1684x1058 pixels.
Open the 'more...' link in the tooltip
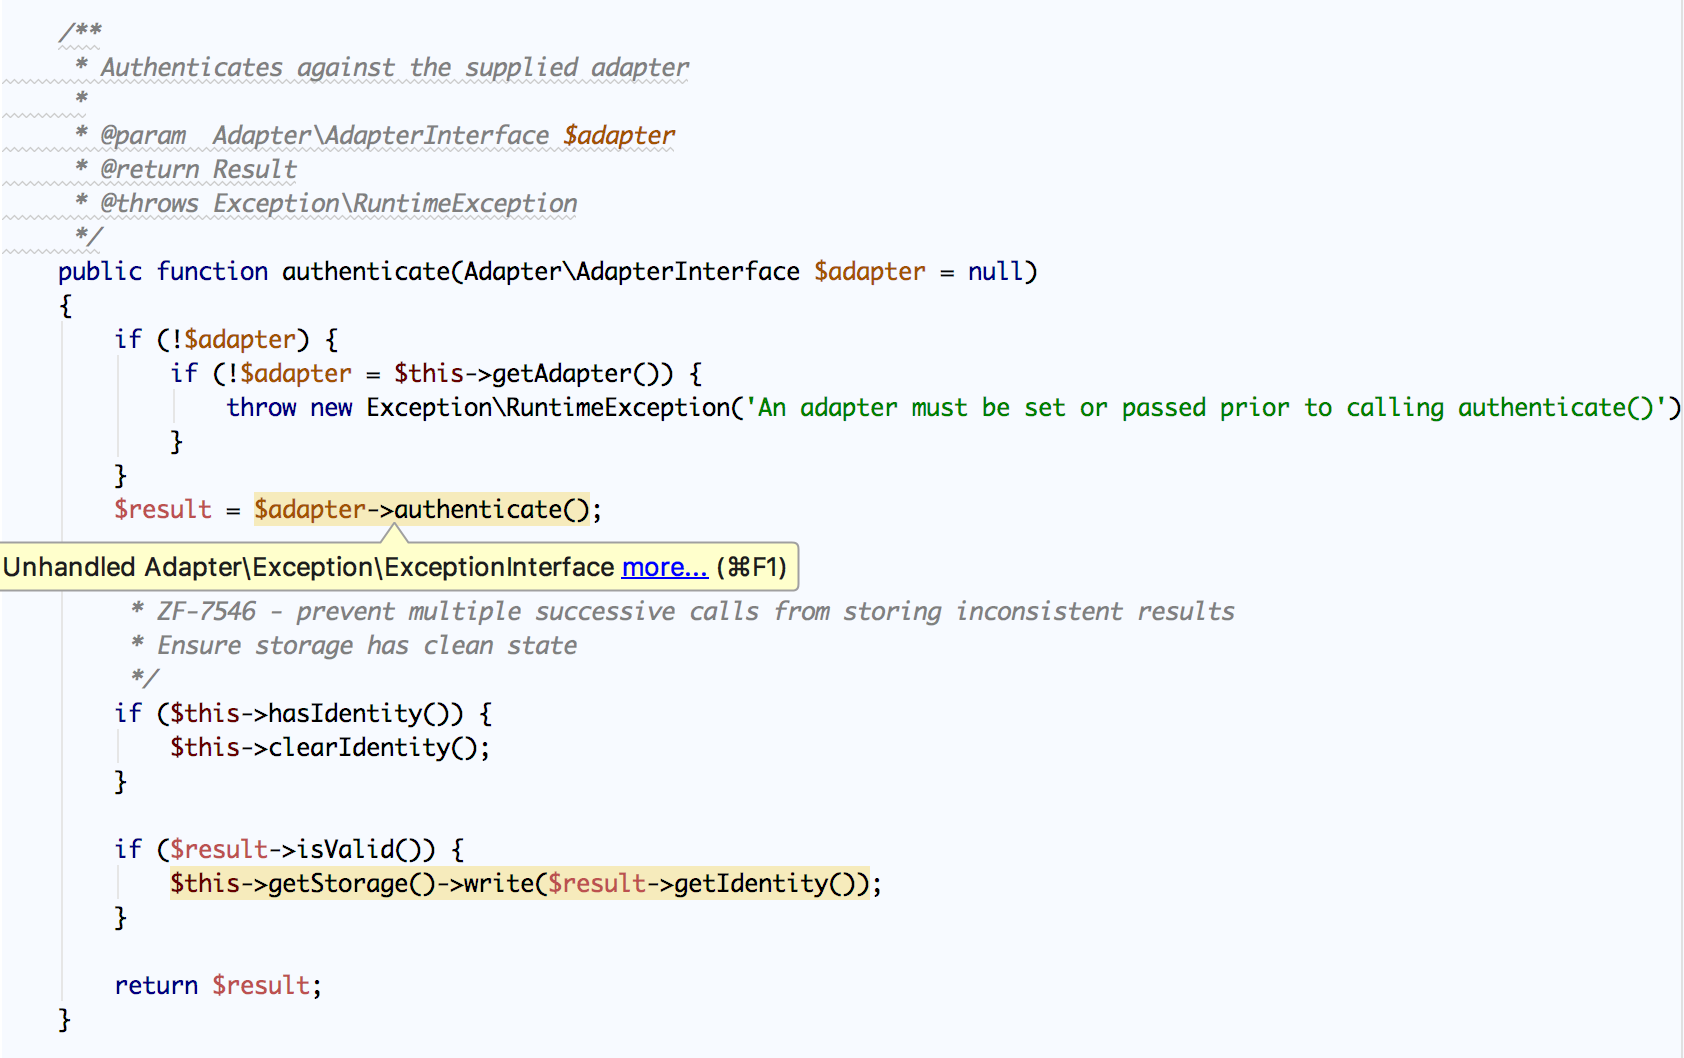click(x=665, y=567)
